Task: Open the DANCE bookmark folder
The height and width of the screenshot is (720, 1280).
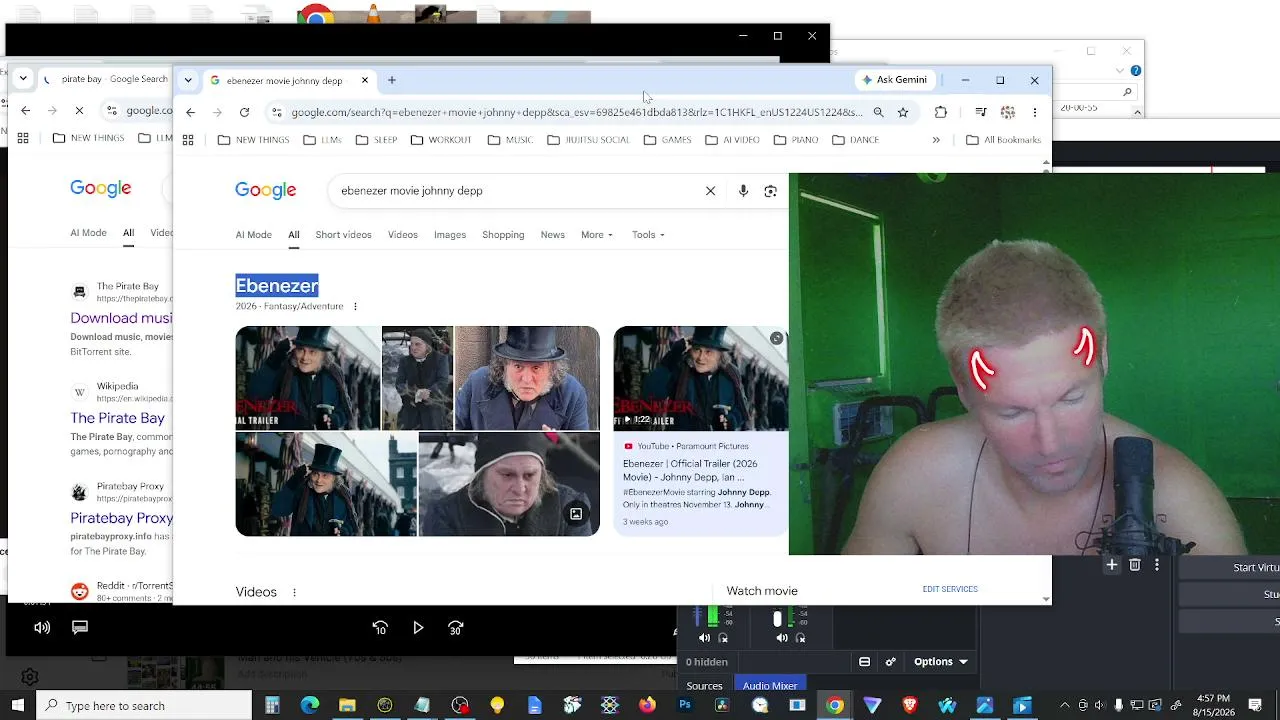Action: point(856,140)
